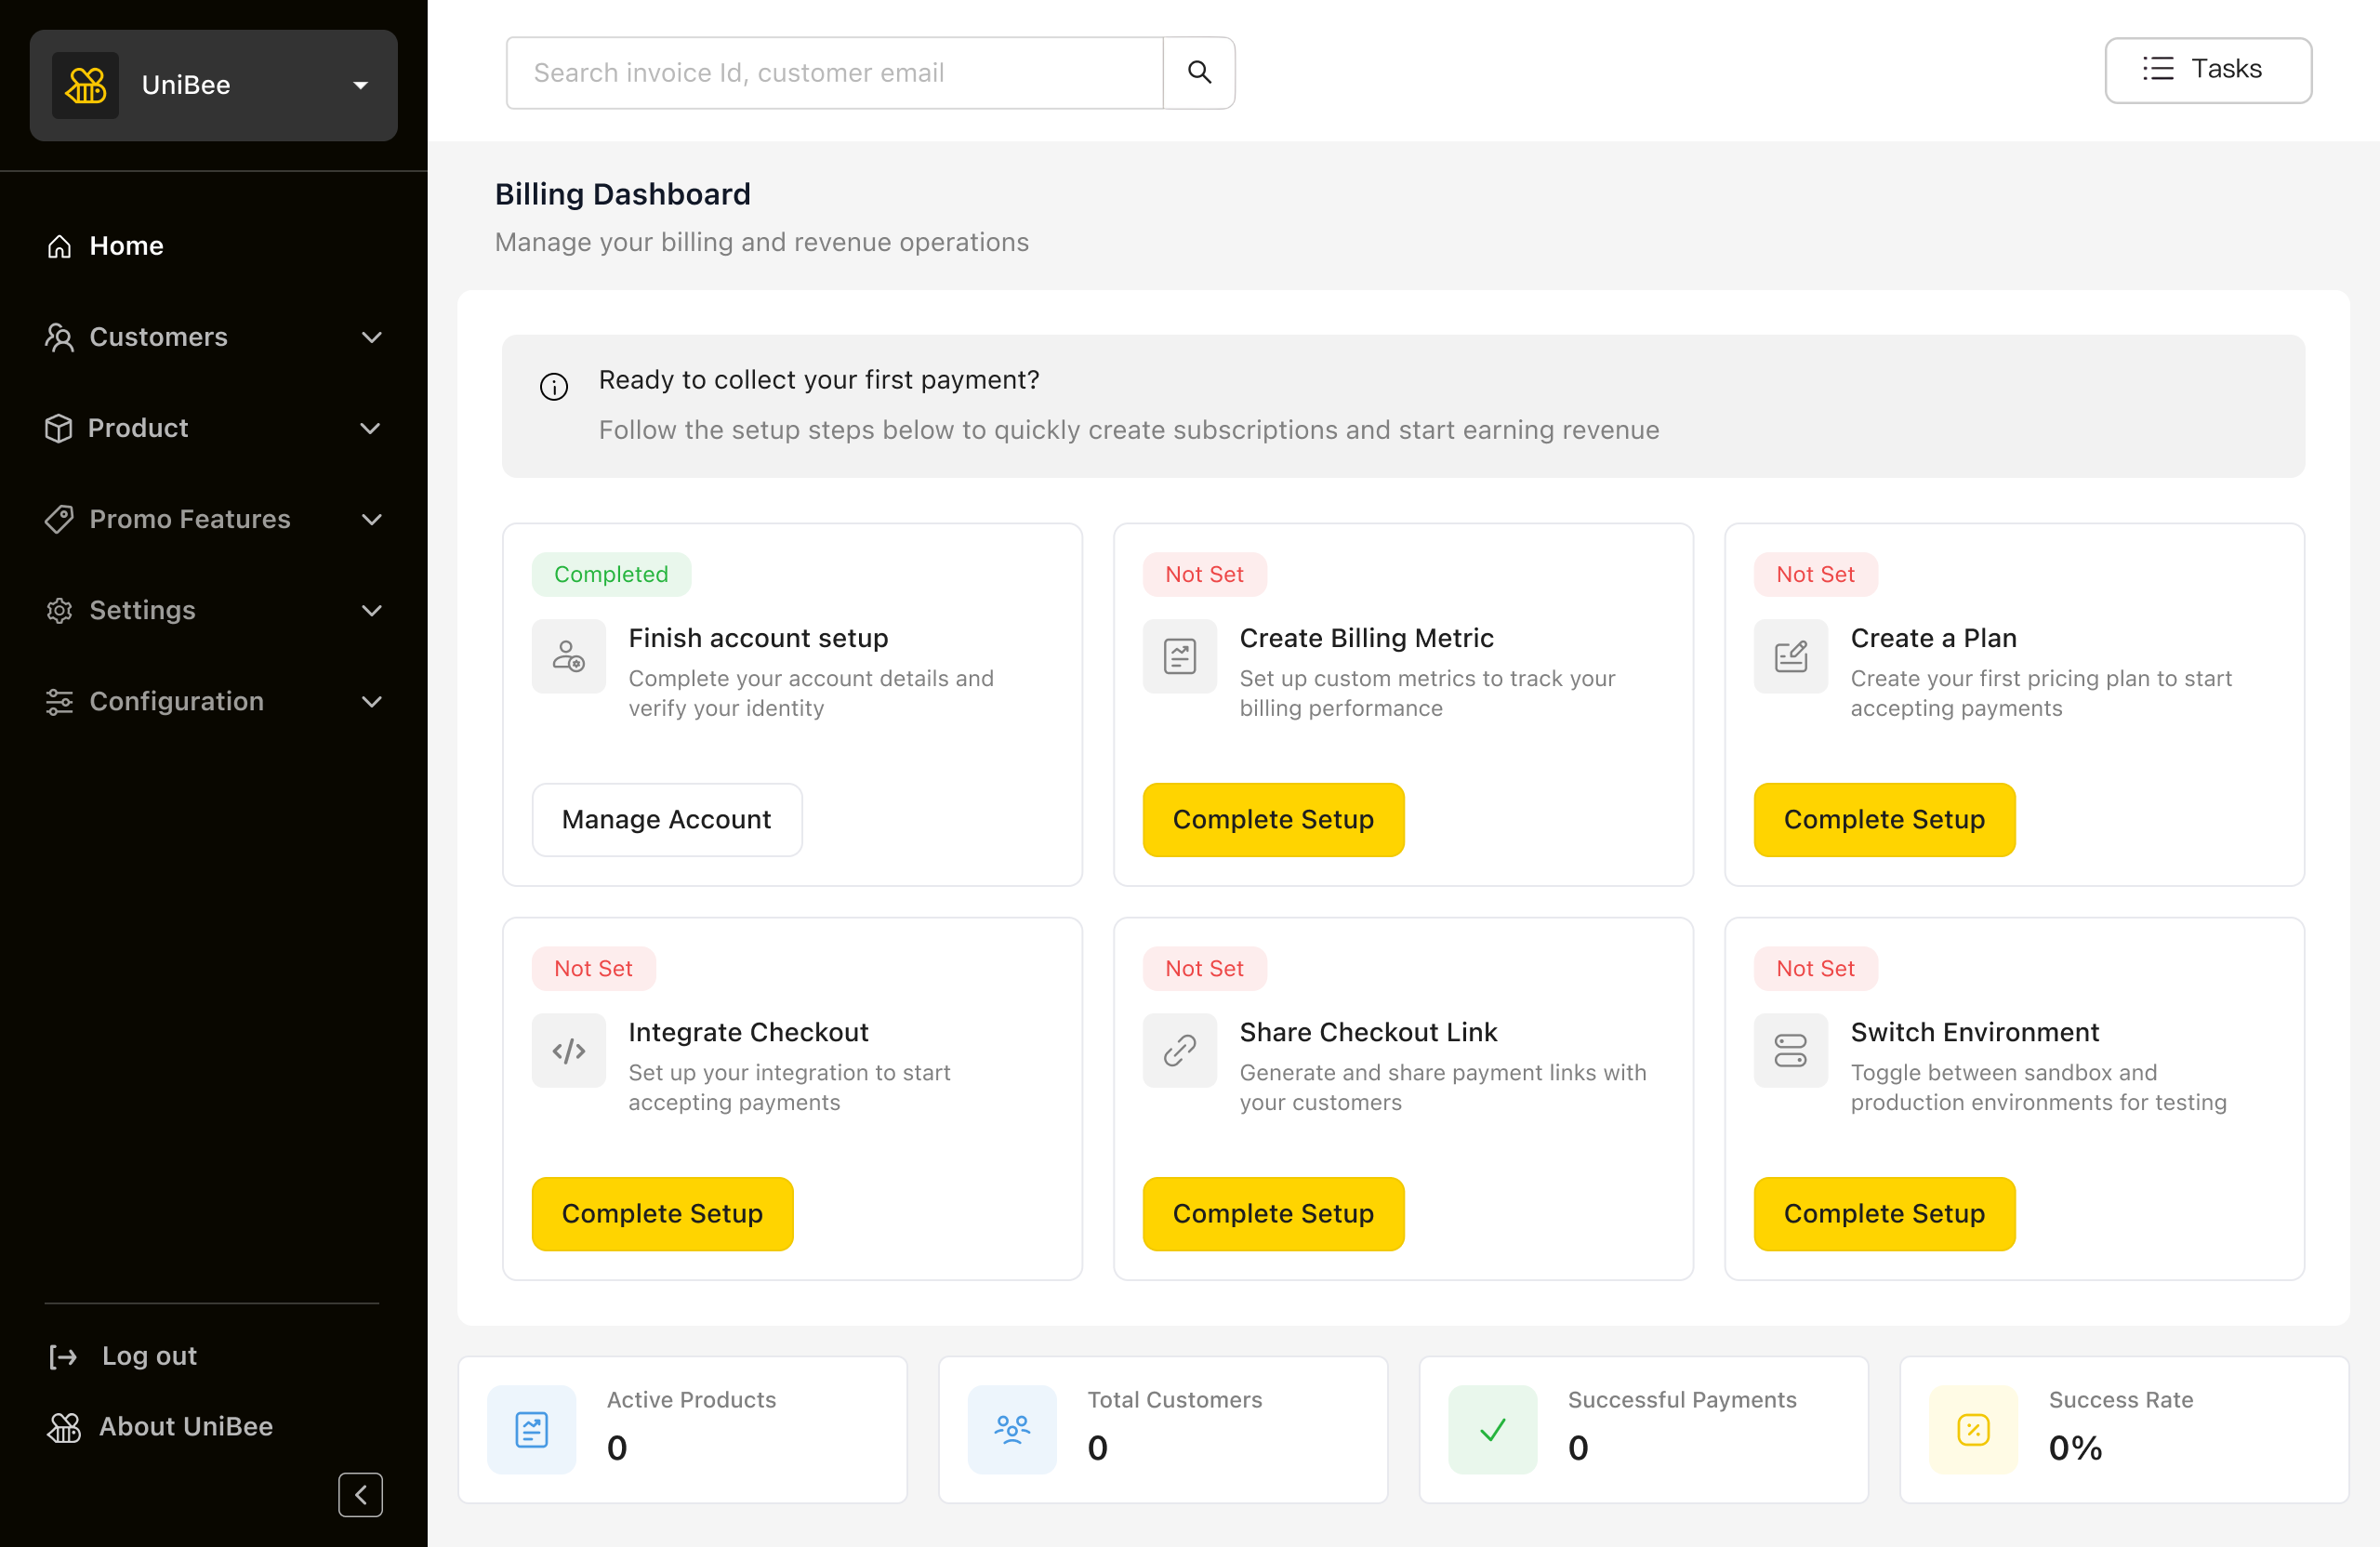
Task: Click the info icon in banner
Action: (x=554, y=386)
